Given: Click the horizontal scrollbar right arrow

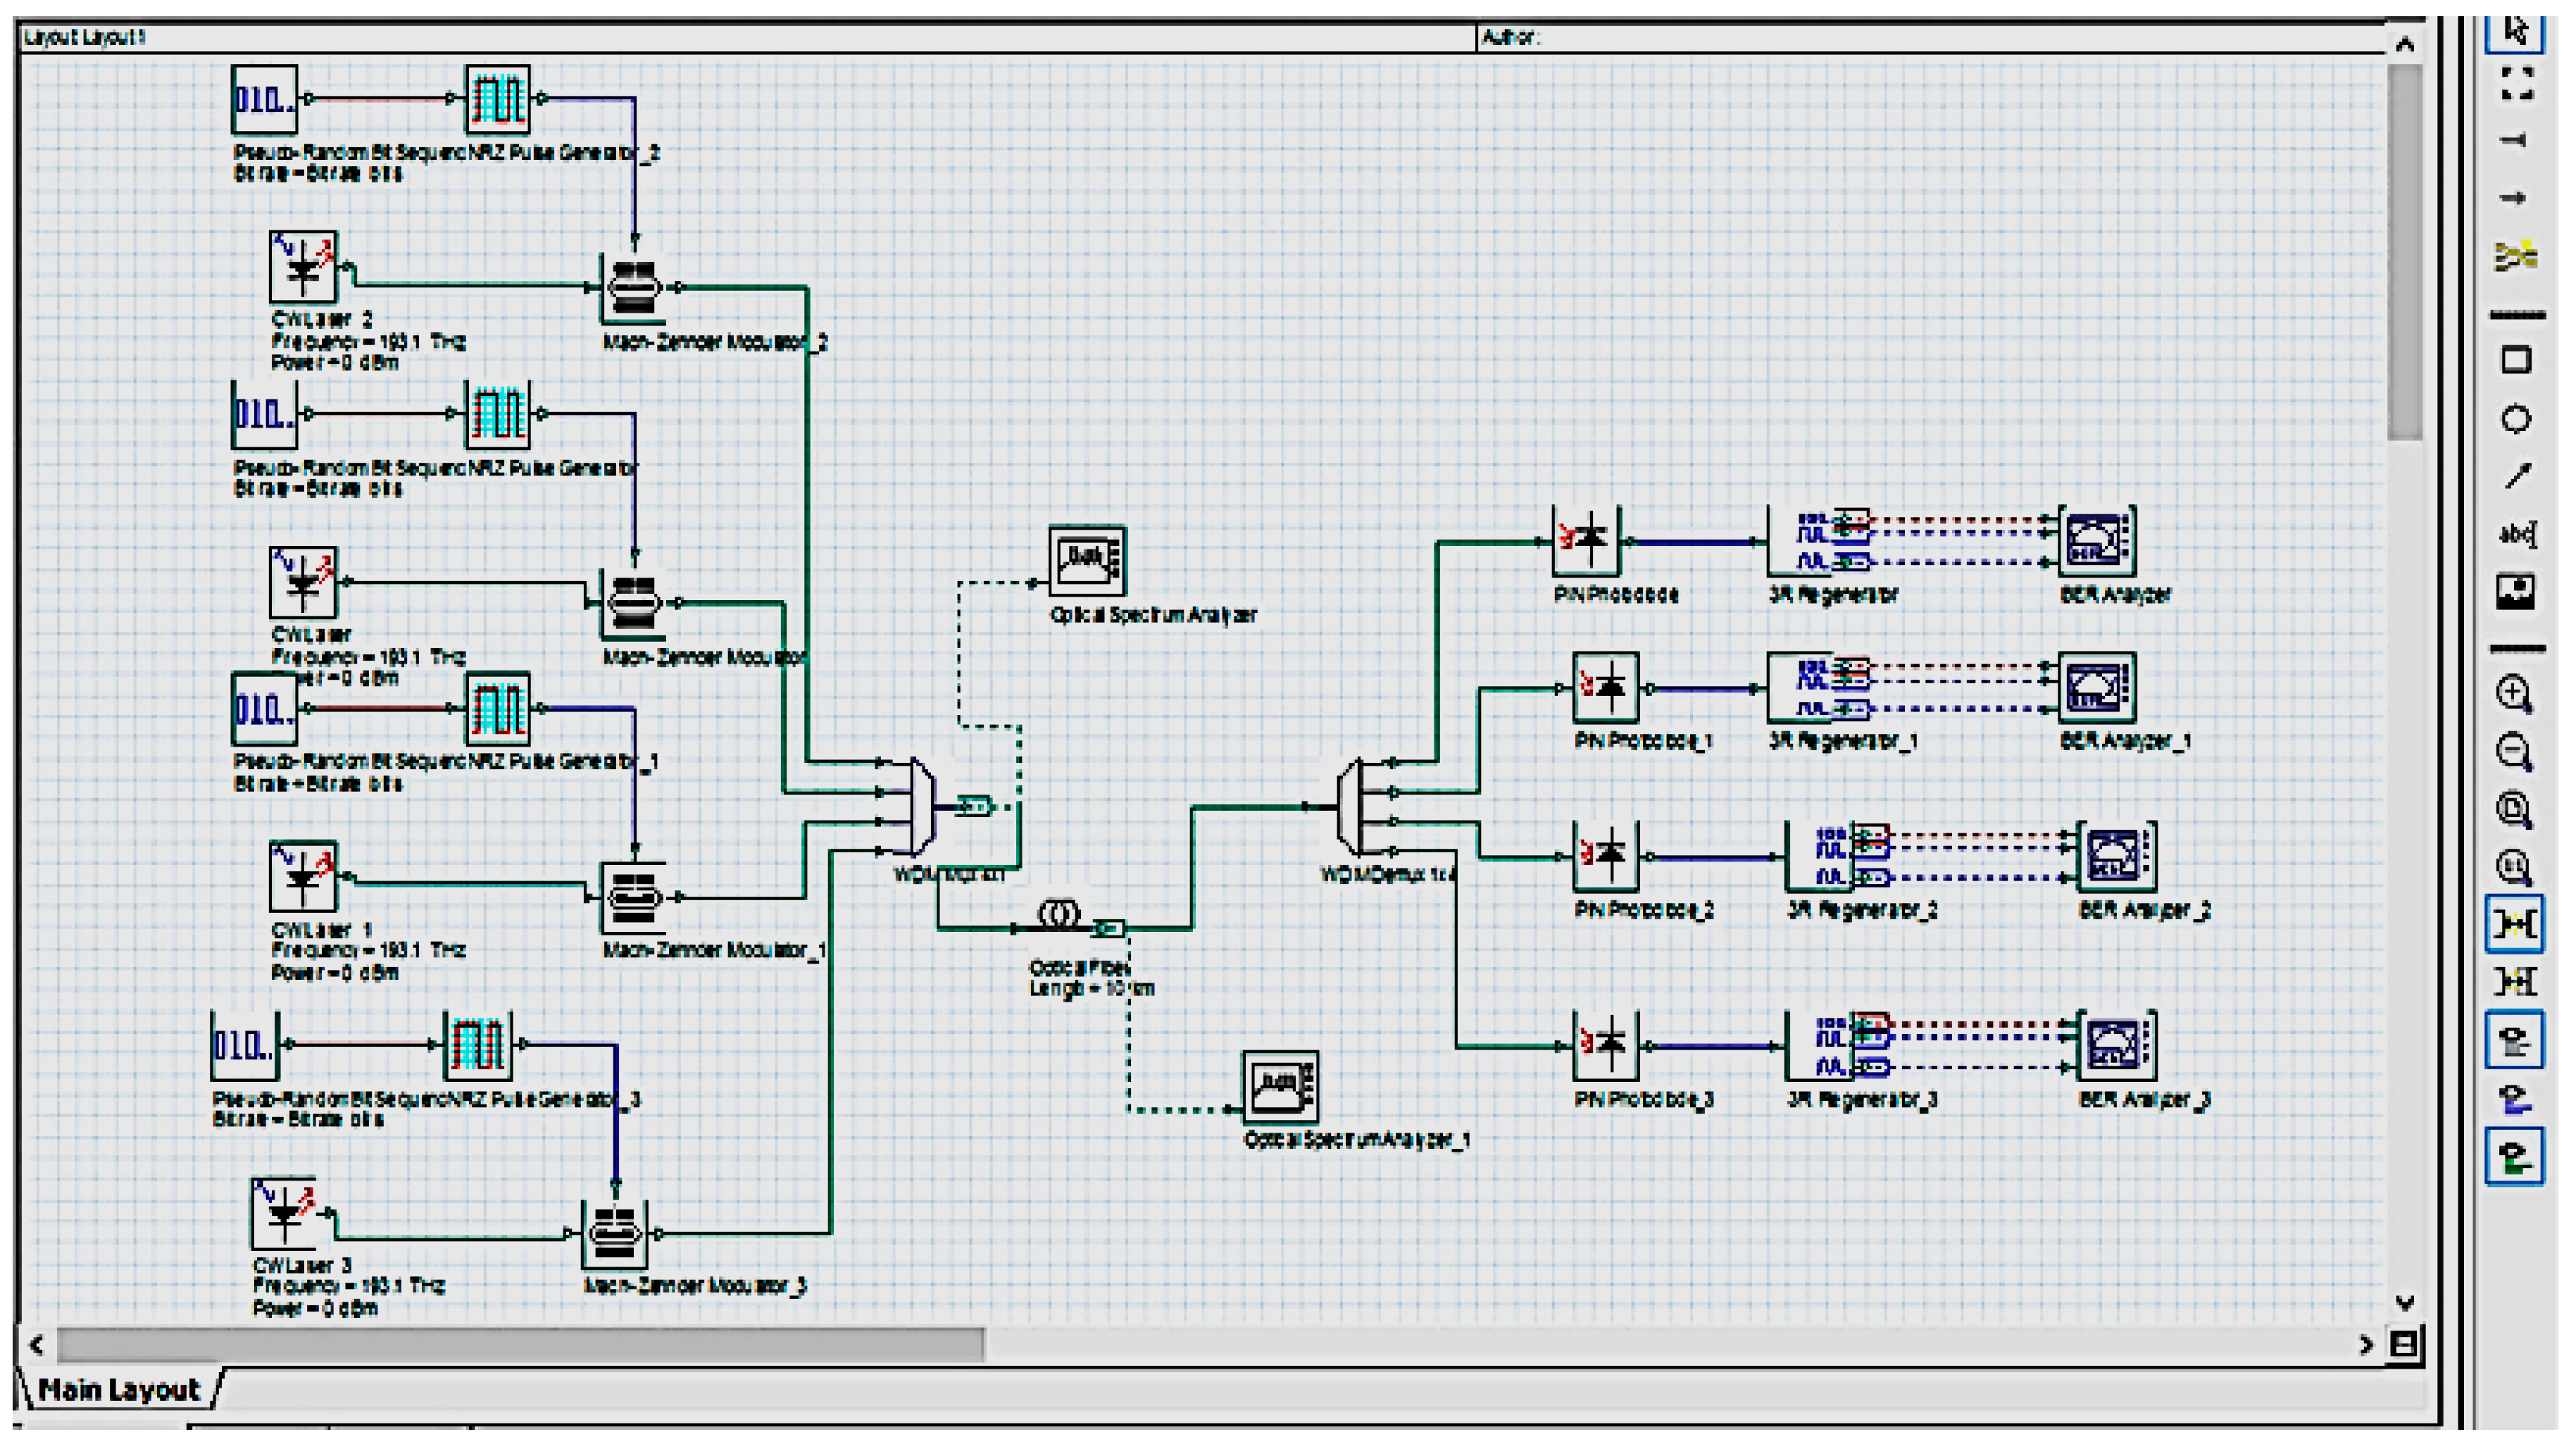Looking at the screenshot, I should point(2366,1345).
